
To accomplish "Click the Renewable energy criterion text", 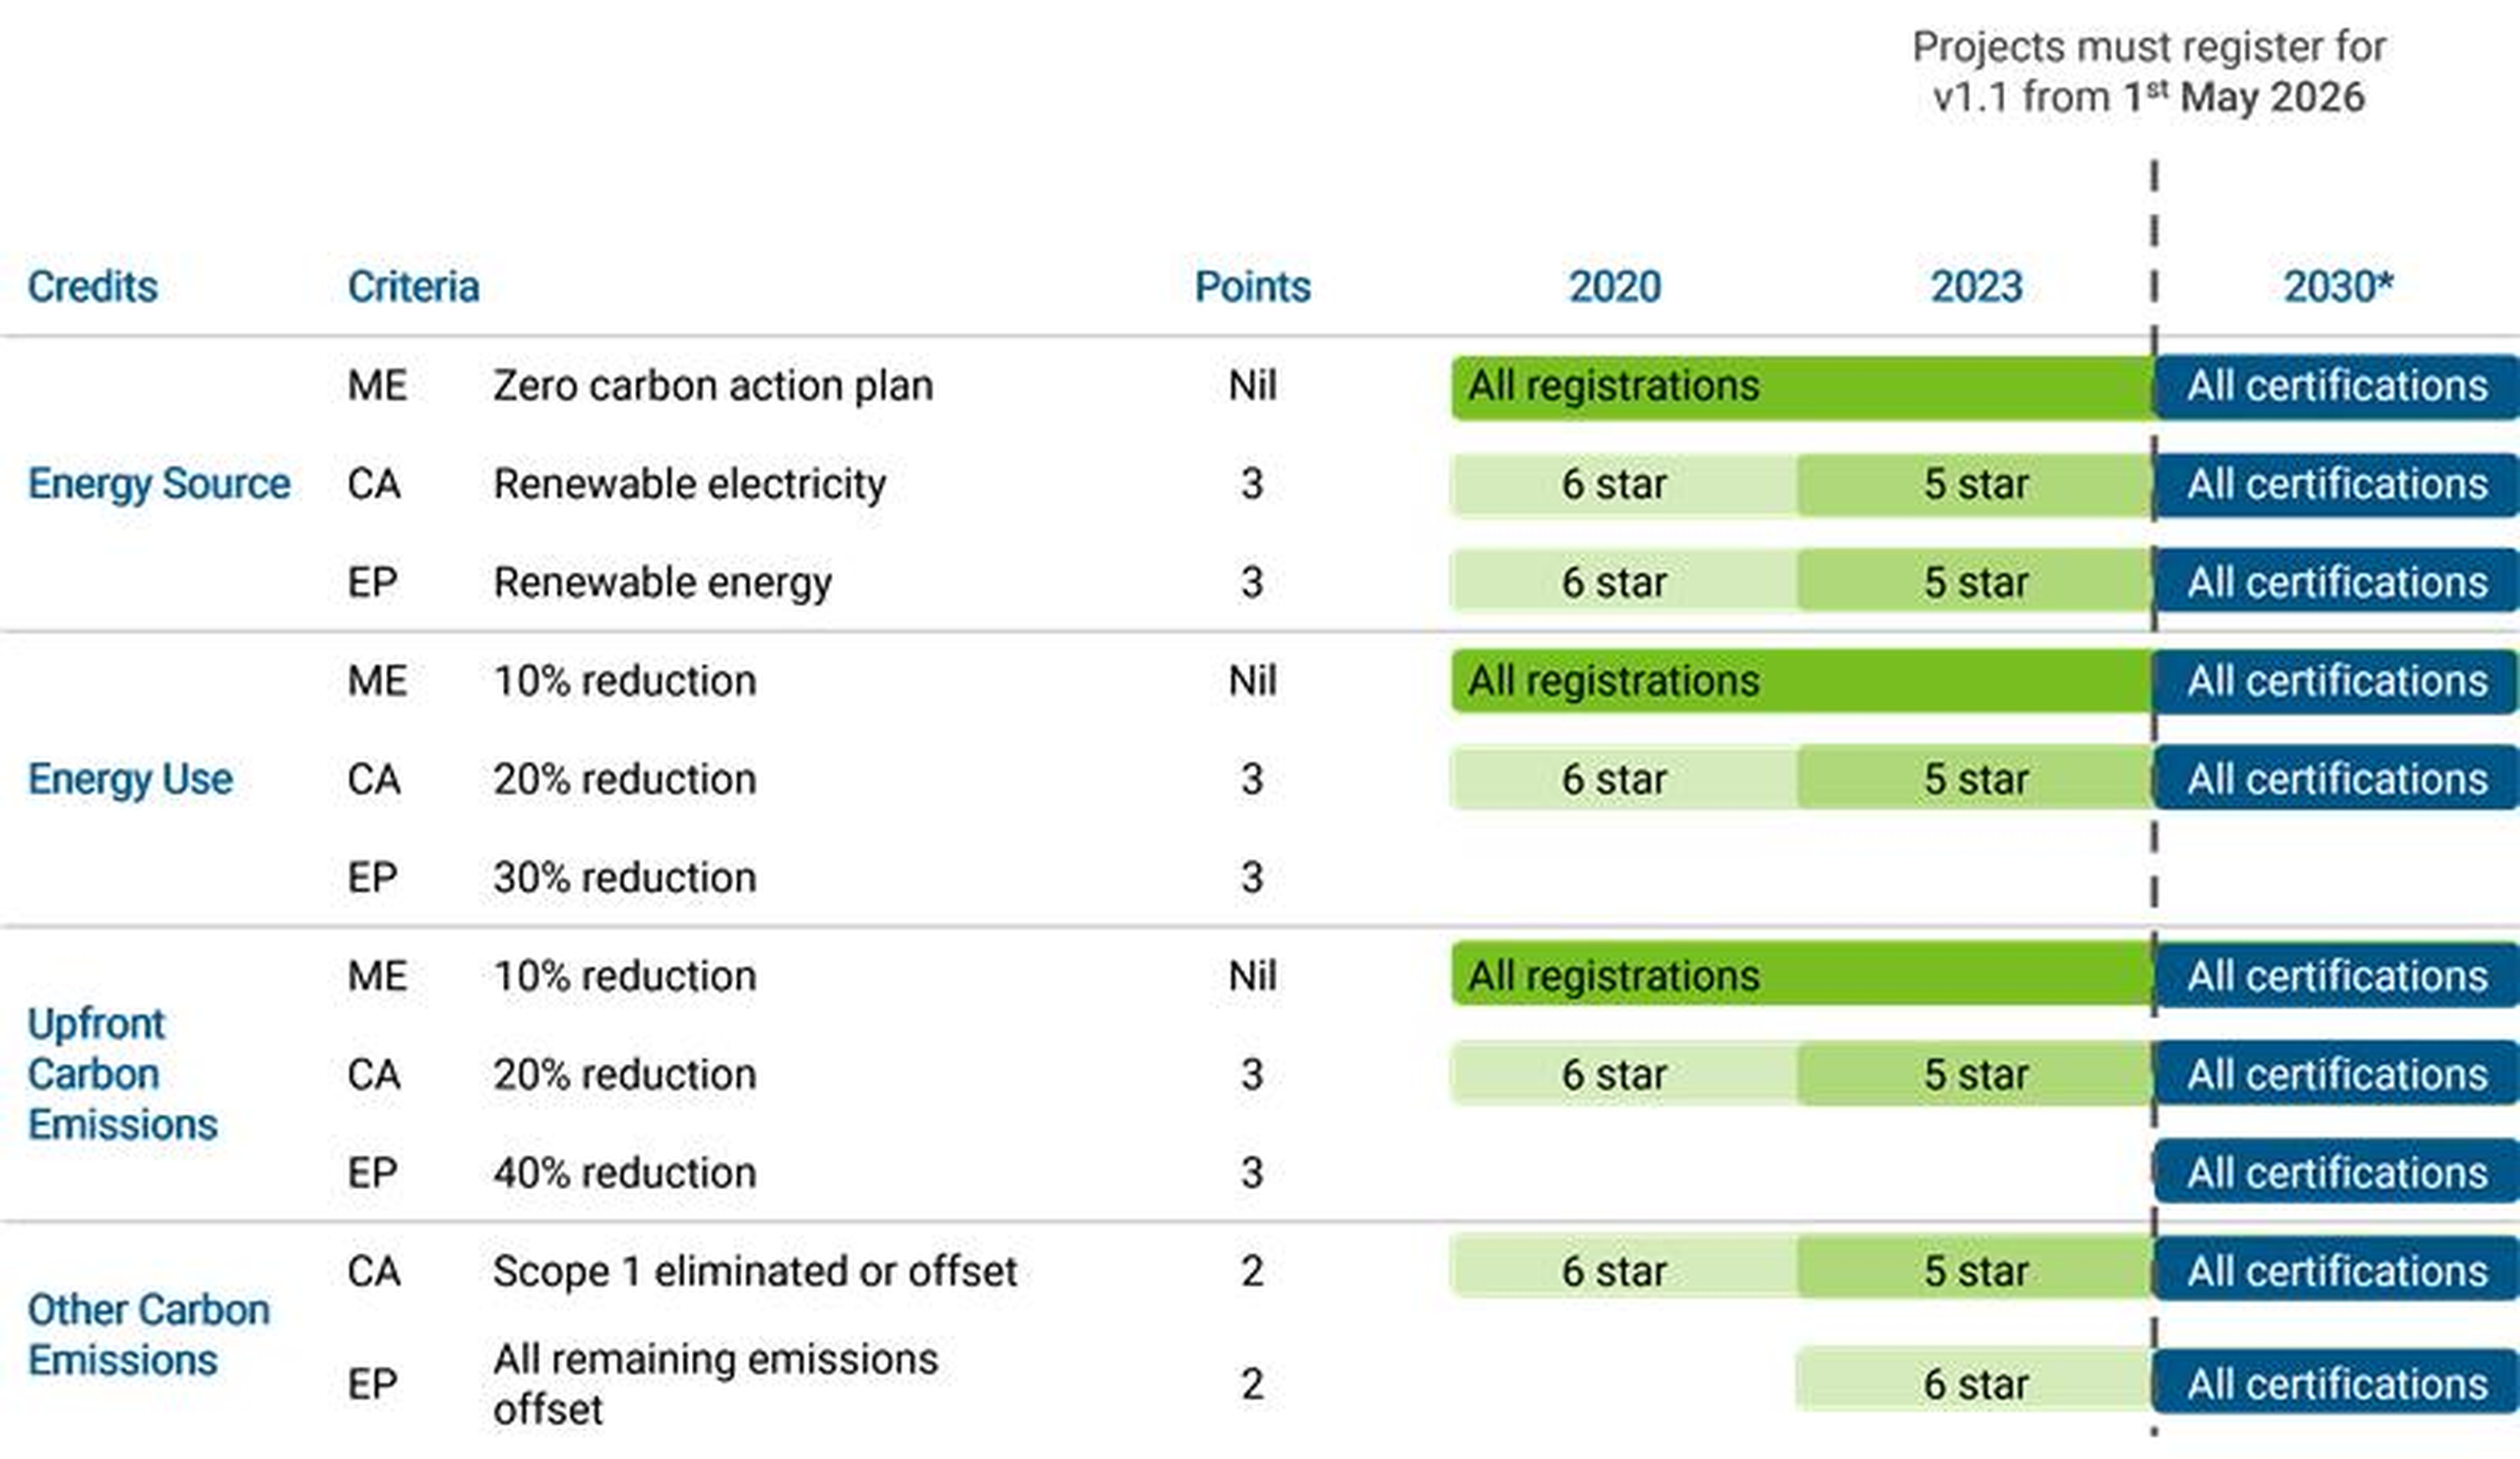I will pos(662,582).
